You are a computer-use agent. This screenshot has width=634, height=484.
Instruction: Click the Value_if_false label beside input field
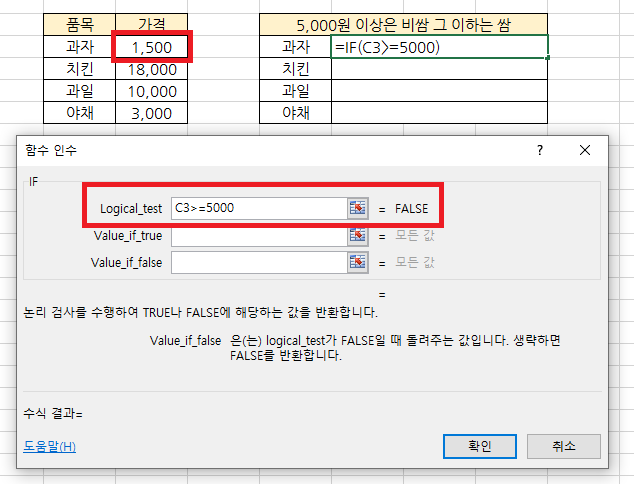(127, 263)
